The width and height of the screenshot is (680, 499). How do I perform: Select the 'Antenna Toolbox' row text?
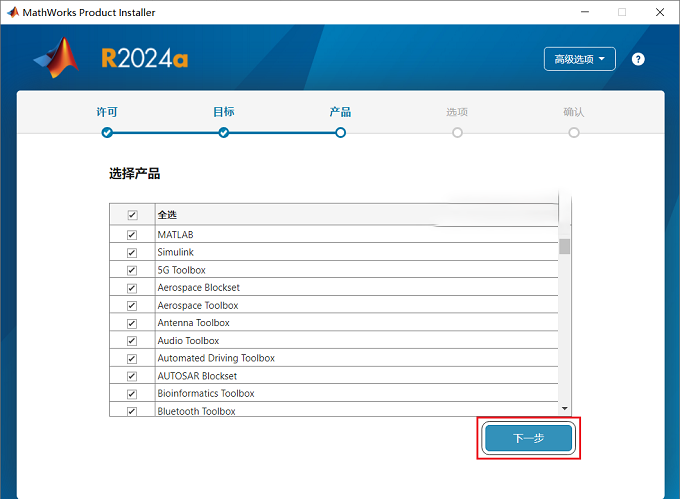pyautogui.click(x=193, y=323)
